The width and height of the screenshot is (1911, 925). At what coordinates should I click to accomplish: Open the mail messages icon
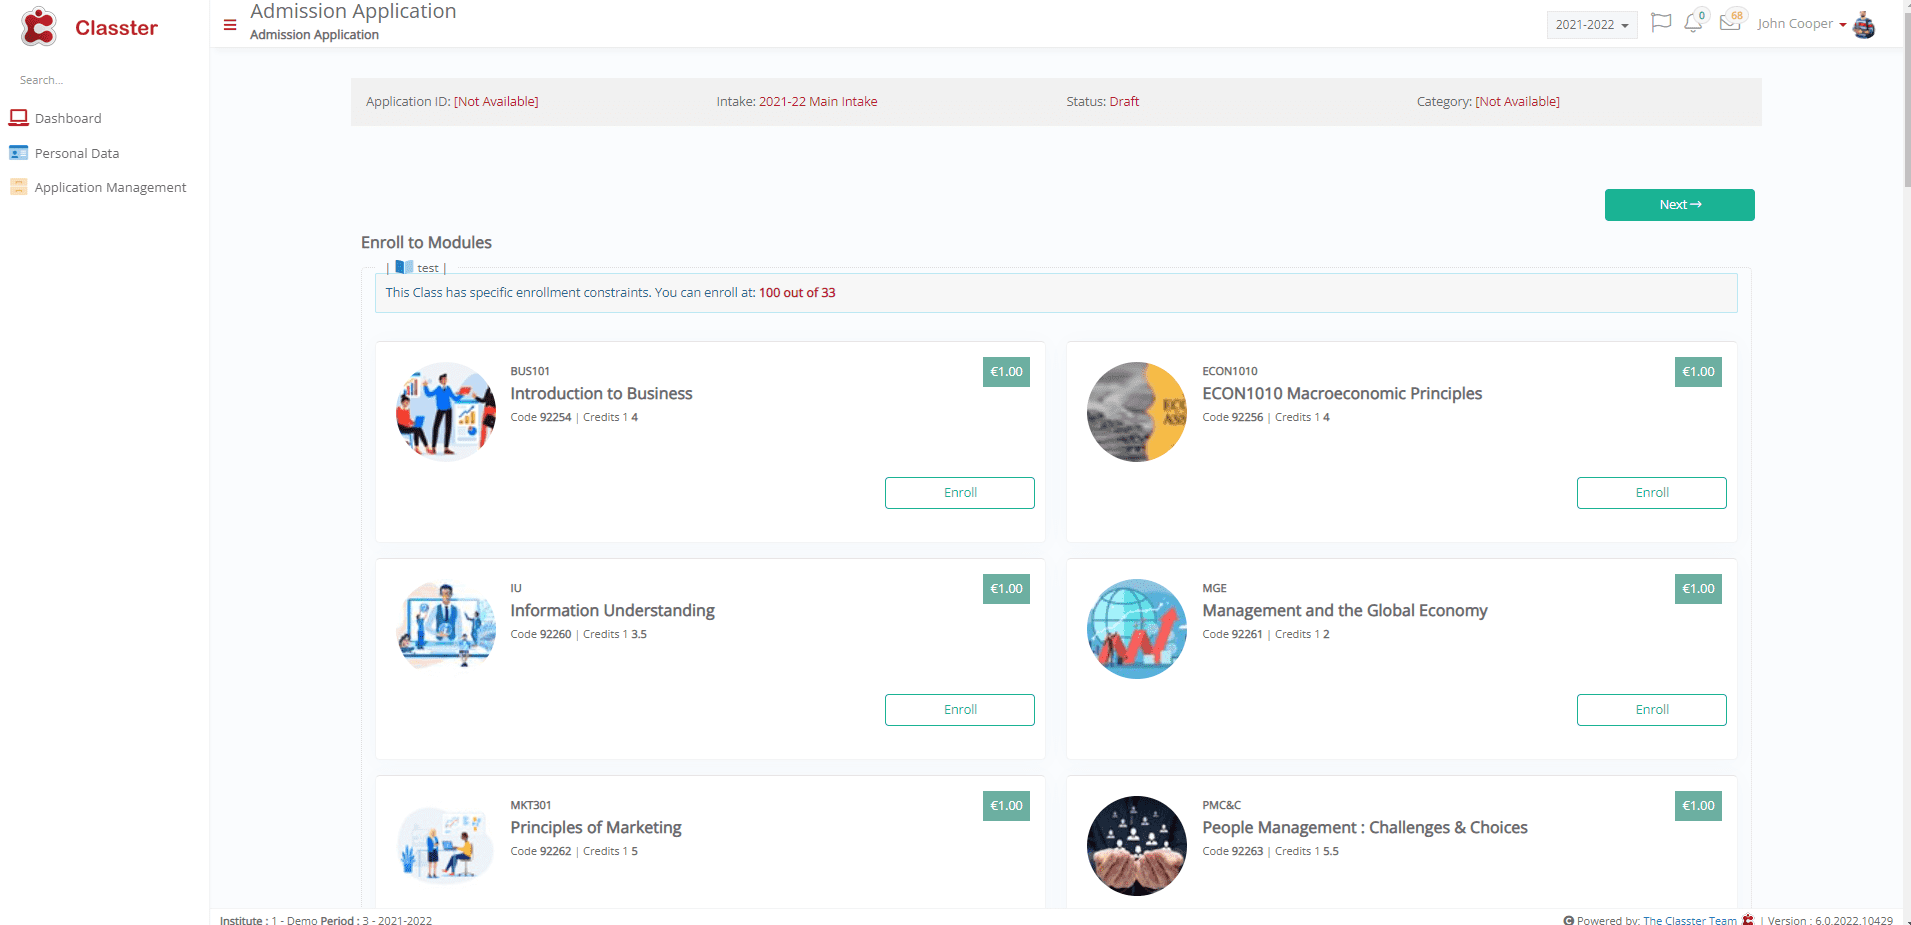(1729, 22)
